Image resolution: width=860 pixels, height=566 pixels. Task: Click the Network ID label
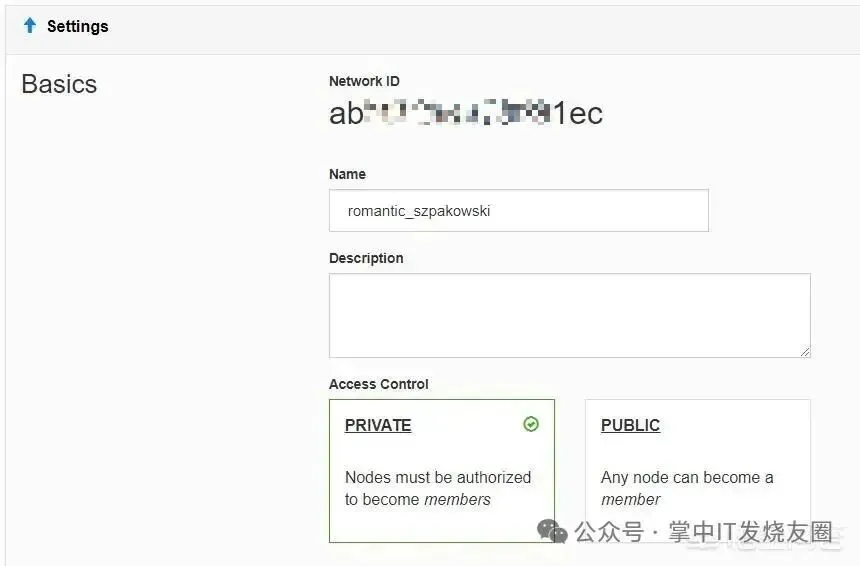[x=364, y=81]
